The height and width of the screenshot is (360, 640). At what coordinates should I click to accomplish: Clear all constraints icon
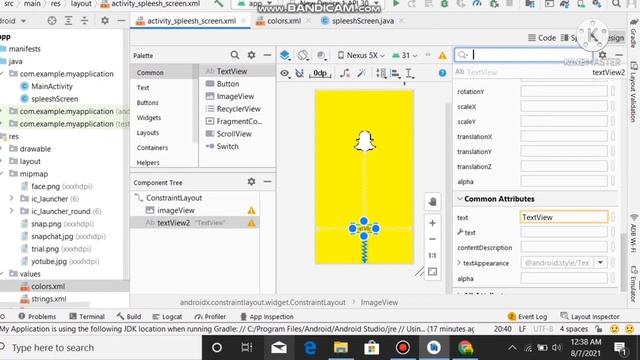(345, 73)
